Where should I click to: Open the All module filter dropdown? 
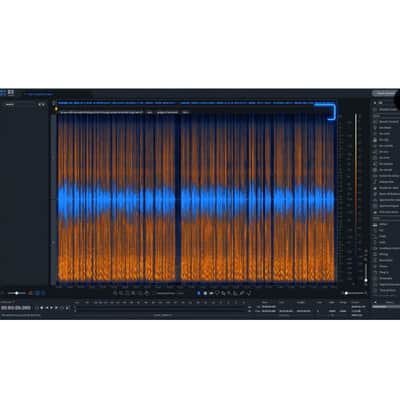coord(380,103)
